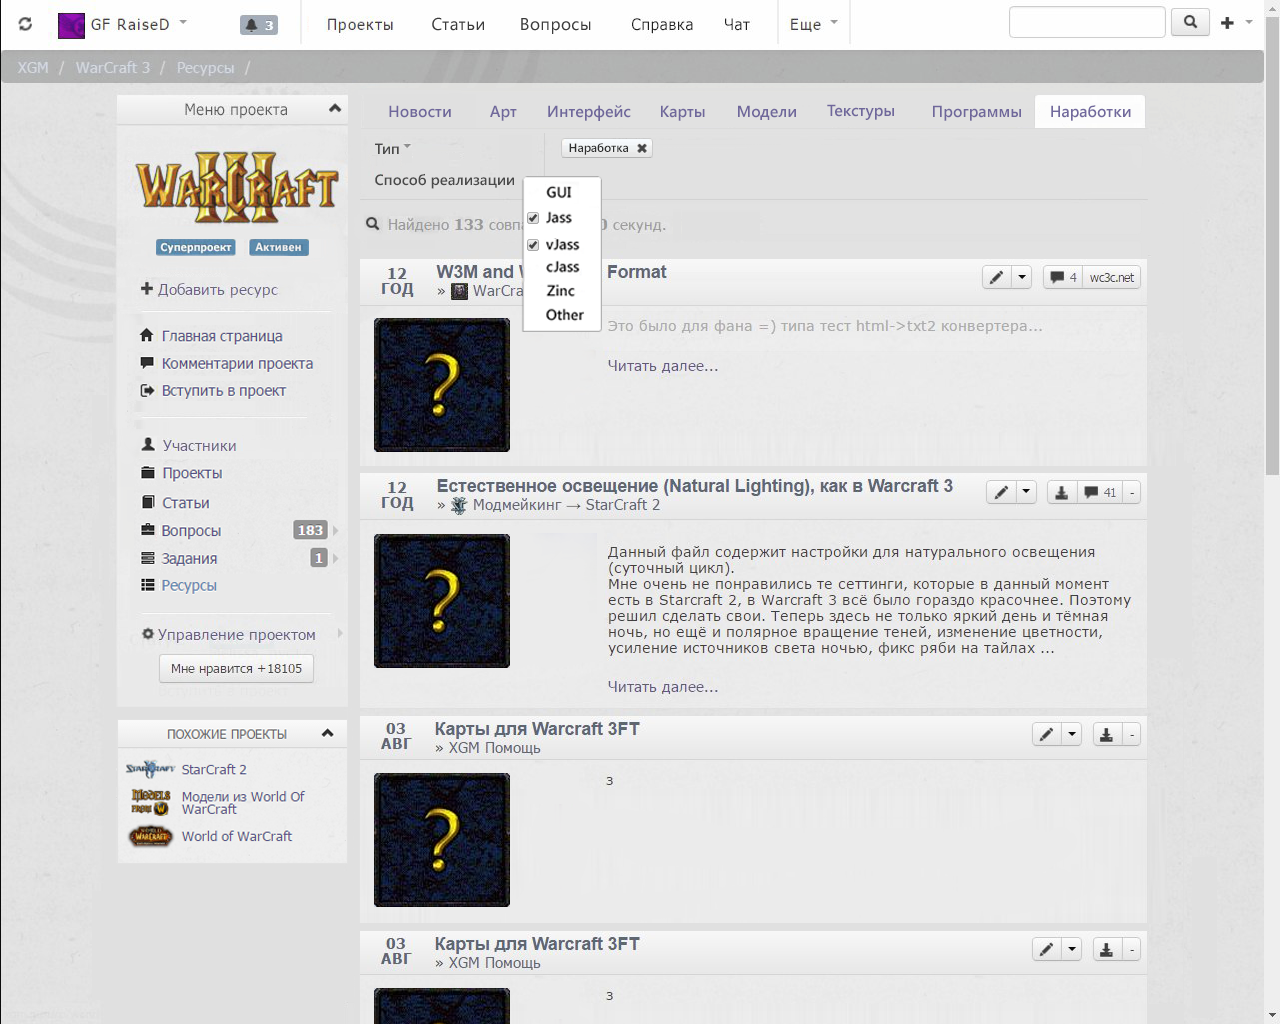Open the wc3c.net link button
Image resolution: width=1280 pixels, height=1024 pixels.
point(1112,277)
